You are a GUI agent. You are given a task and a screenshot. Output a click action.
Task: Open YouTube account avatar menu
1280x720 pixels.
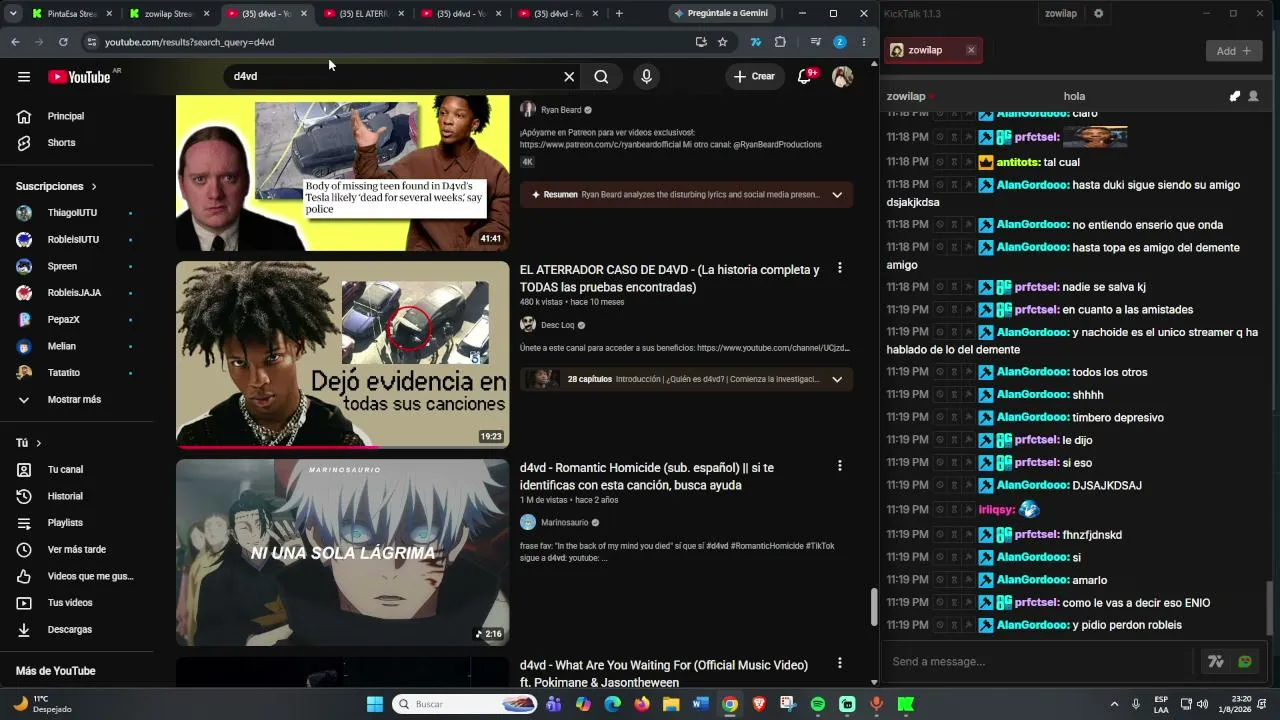[x=842, y=77]
